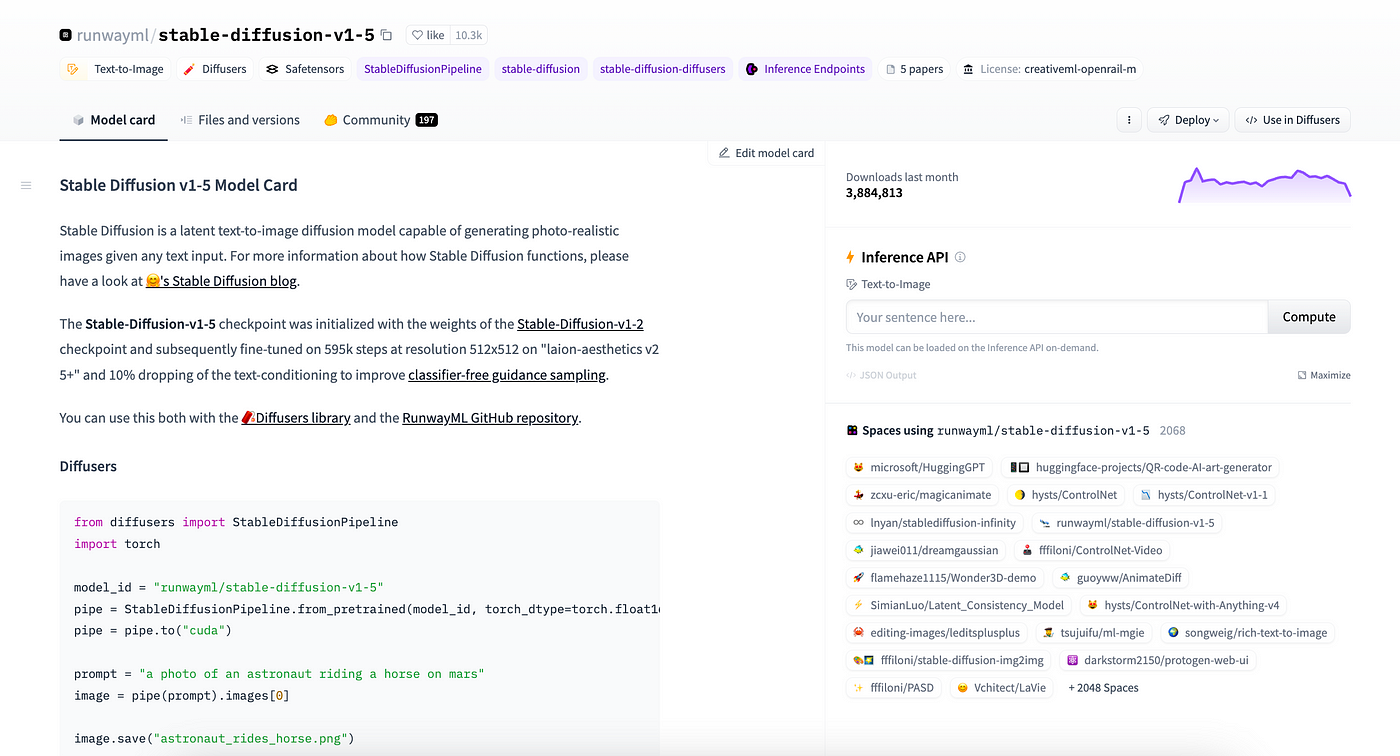The image size is (1400, 756).
Task: Open hysts/ControlNet-v1-1 space
Action: tap(1204, 495)
